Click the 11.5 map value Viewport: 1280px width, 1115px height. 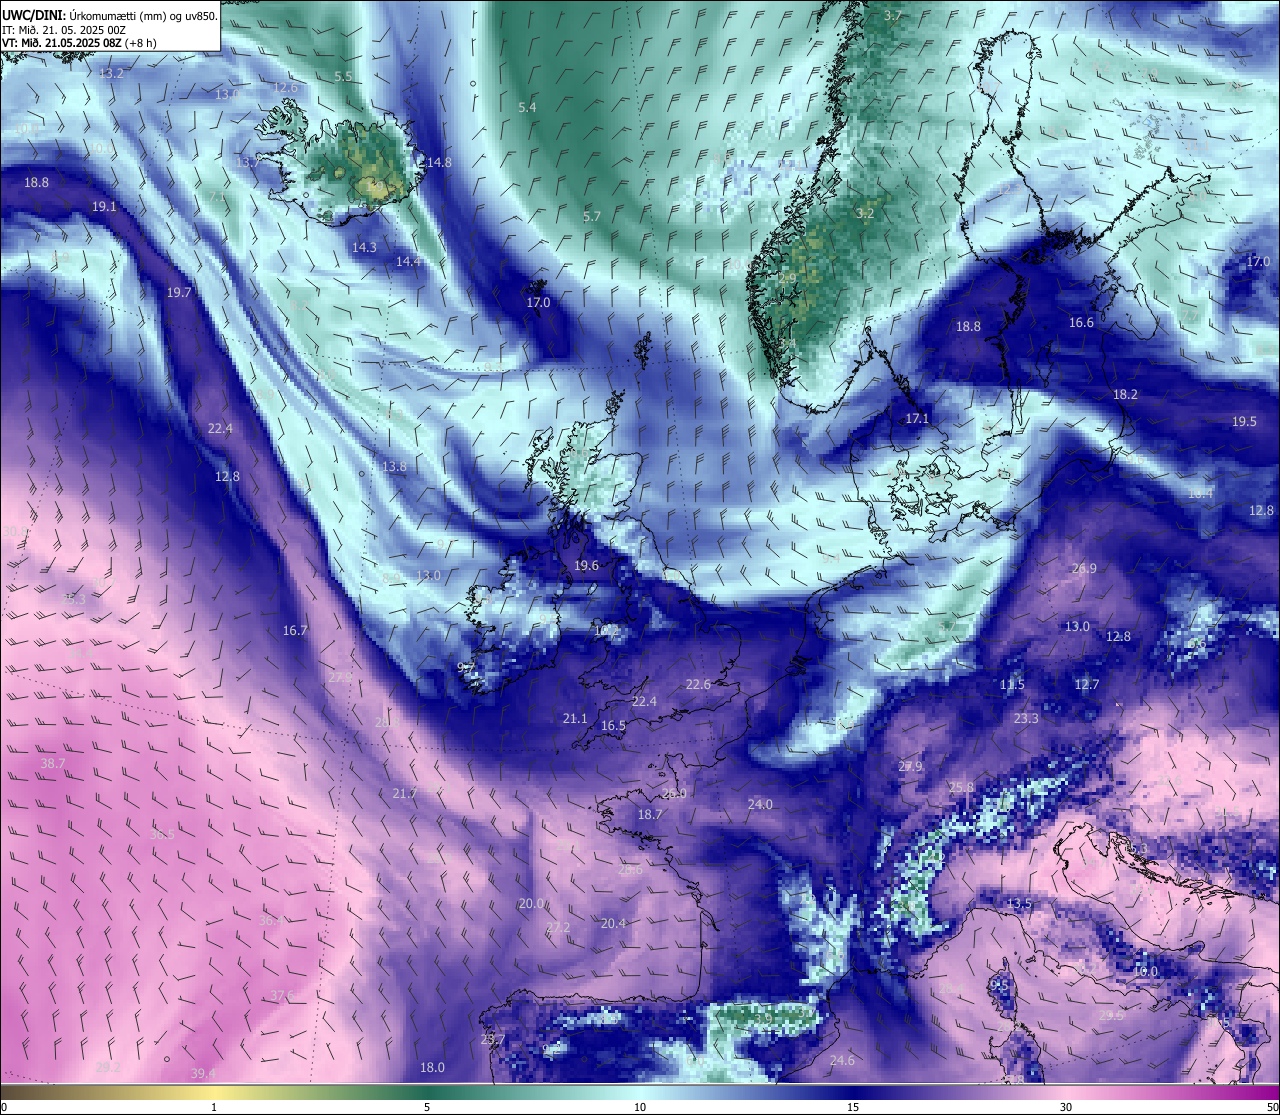point(1012,685)
